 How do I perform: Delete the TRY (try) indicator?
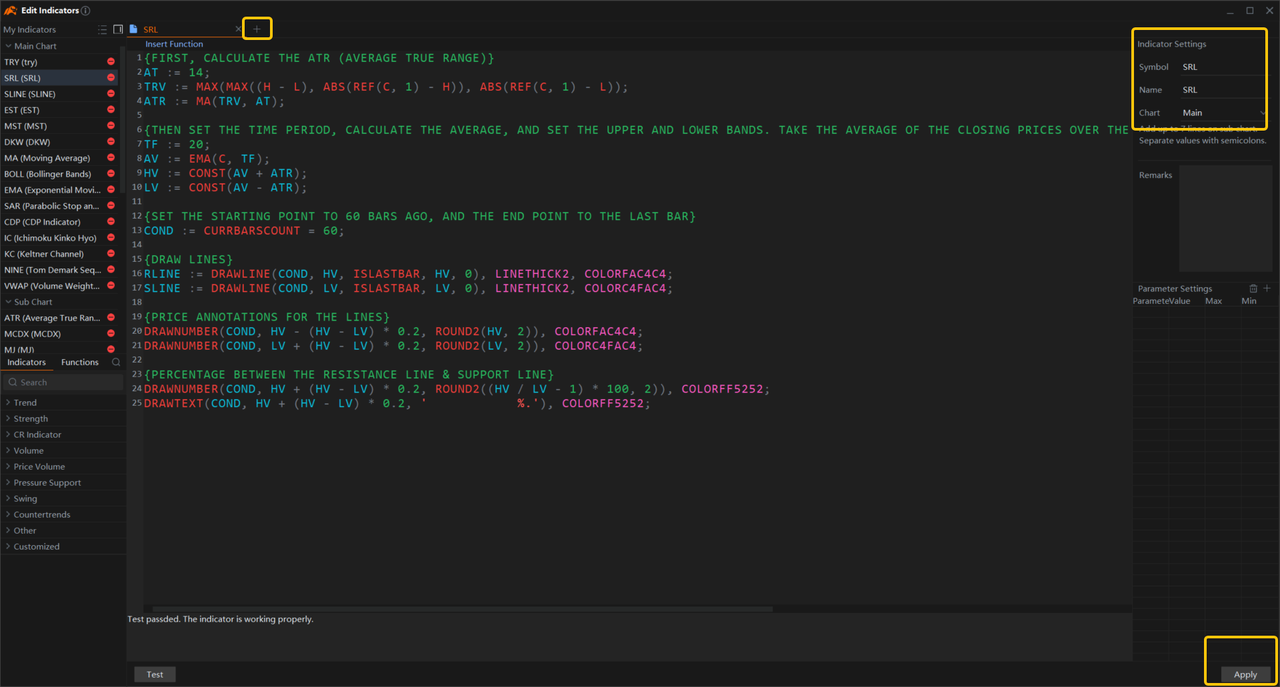pos(111,62)
